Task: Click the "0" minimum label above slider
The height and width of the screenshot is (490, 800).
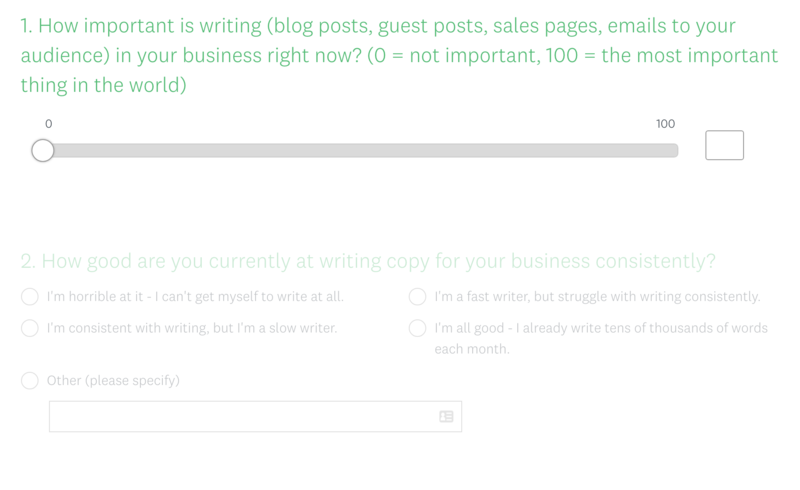Action: [x=48, y=124]
